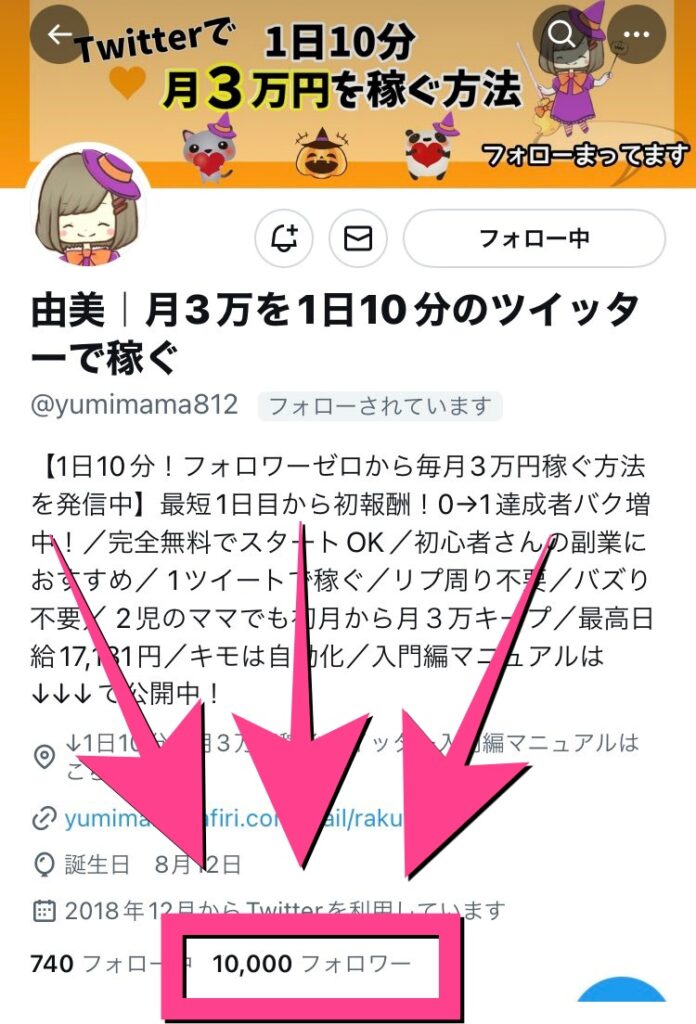Click the @yumimama812 handle
This screenshot has width=696, height=1024.
point(134,405)
